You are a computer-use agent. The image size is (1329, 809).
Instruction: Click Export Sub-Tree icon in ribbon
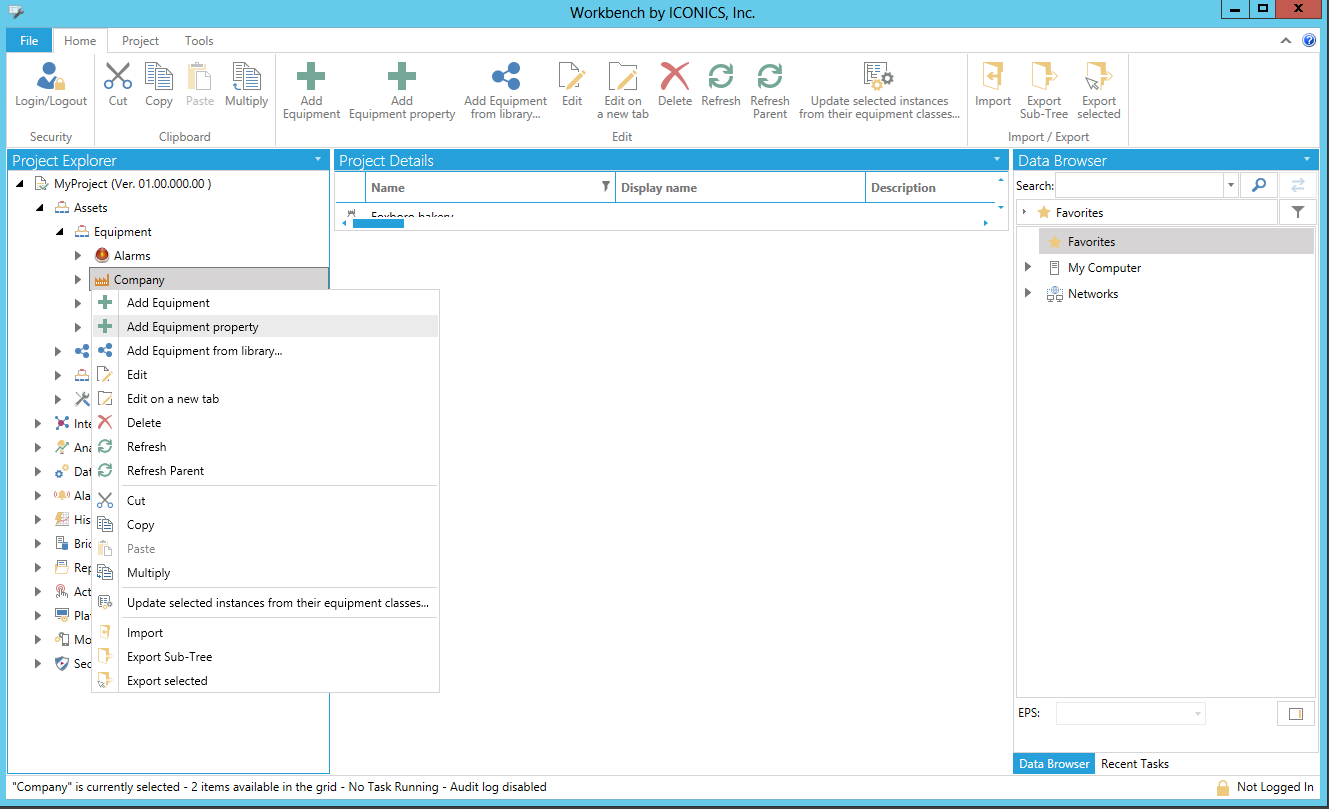(1043, 78)
